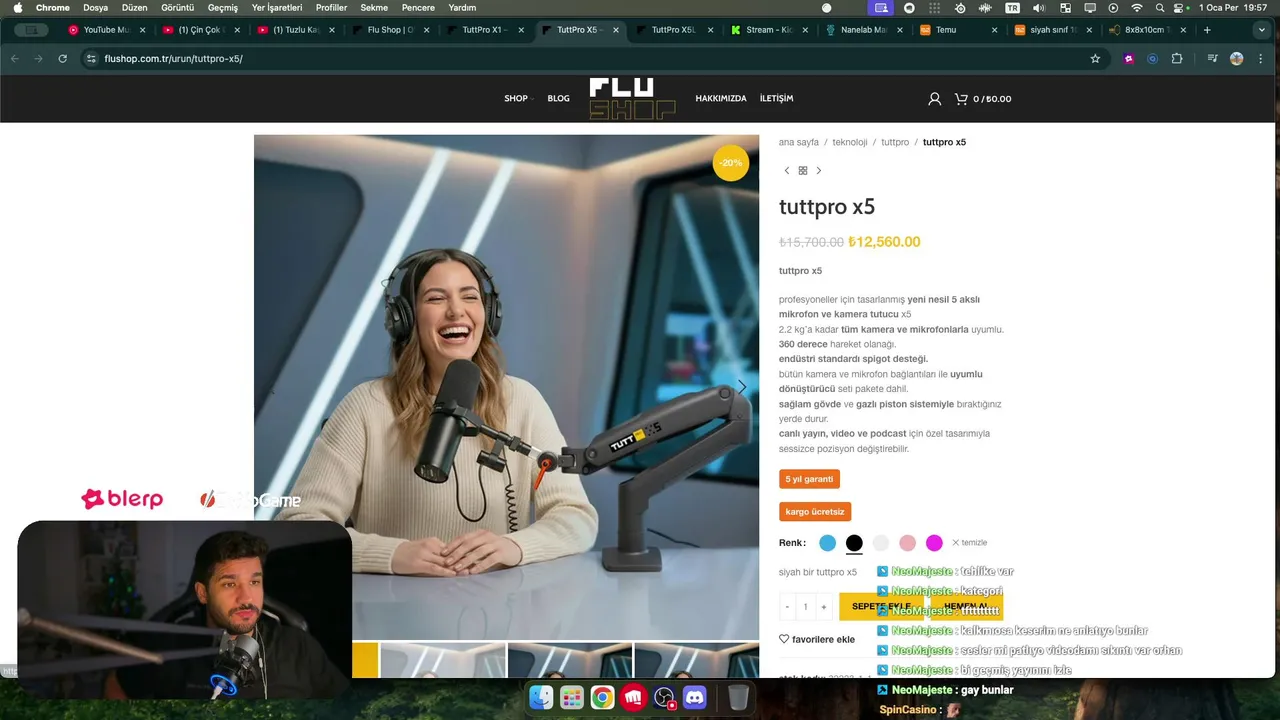
Task: Expand the SHOP dropdown menu
Action: pyautogui.click(x=519, y=99)
